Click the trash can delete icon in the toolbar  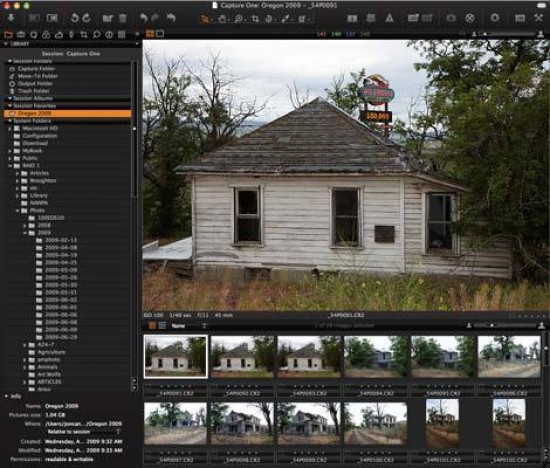pyautogui.click(x=122, y=18)
